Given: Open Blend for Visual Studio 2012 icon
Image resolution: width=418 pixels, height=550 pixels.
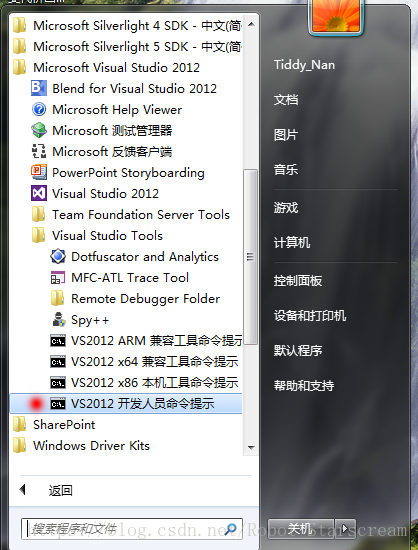Looking at the screenshot, I should tap(39, 88).
